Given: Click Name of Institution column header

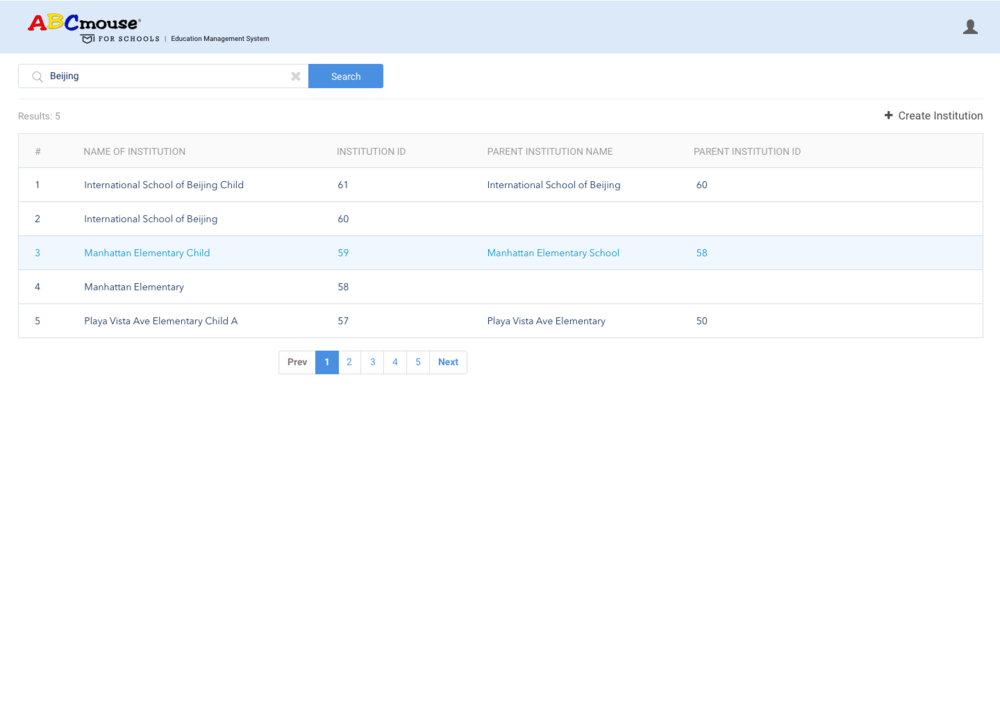Looking at the screenshot, I should pyautogui.click(x=134, y=152).
